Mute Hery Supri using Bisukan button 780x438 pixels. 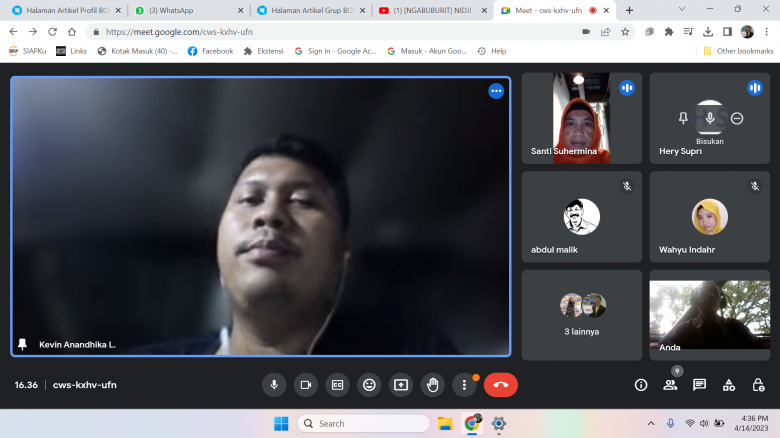710,118
